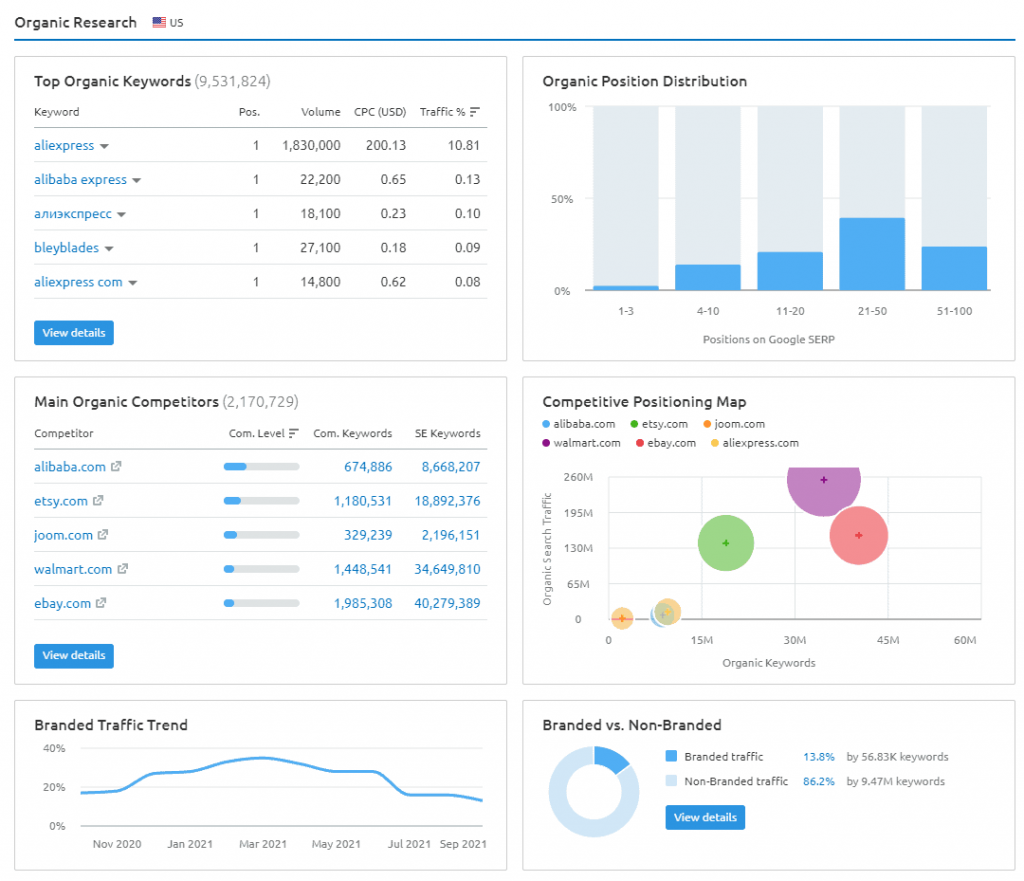Click the purple walmart.com bubble on map
Viewport: 1024px width, 881px height.
tap(824, 487)
